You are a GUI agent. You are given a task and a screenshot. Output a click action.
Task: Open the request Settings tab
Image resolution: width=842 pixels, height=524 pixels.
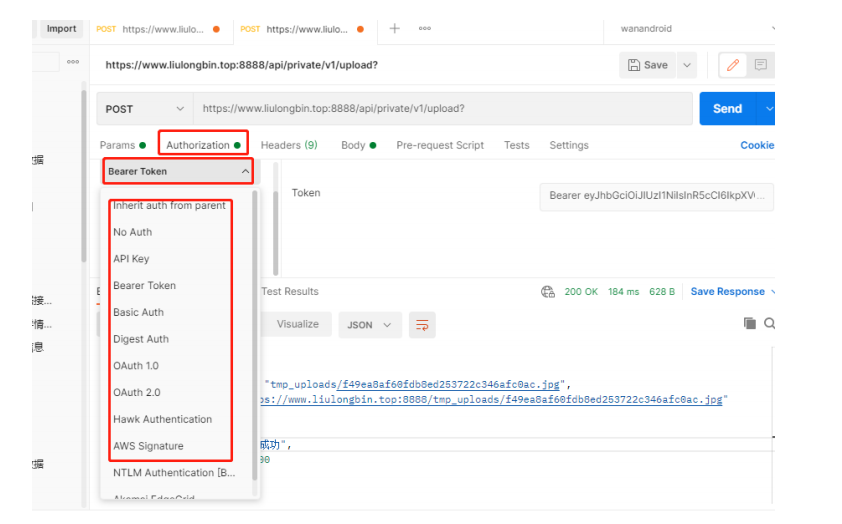pyautogui.click(x=569, y=145)
